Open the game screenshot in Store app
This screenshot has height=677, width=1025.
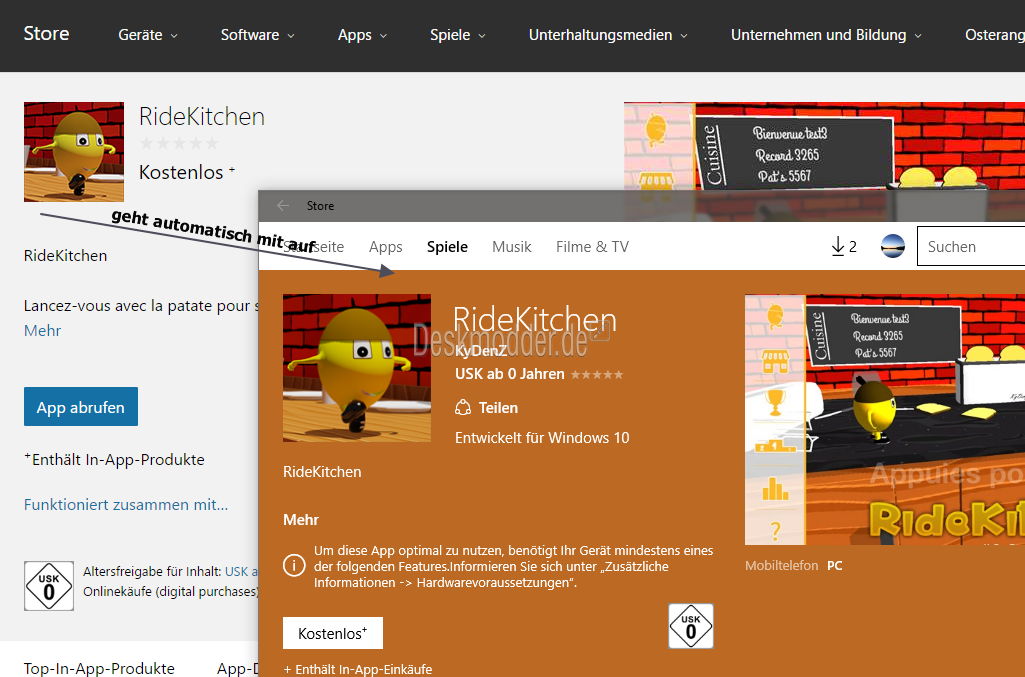pyautogui.click(x=885, y=420)
